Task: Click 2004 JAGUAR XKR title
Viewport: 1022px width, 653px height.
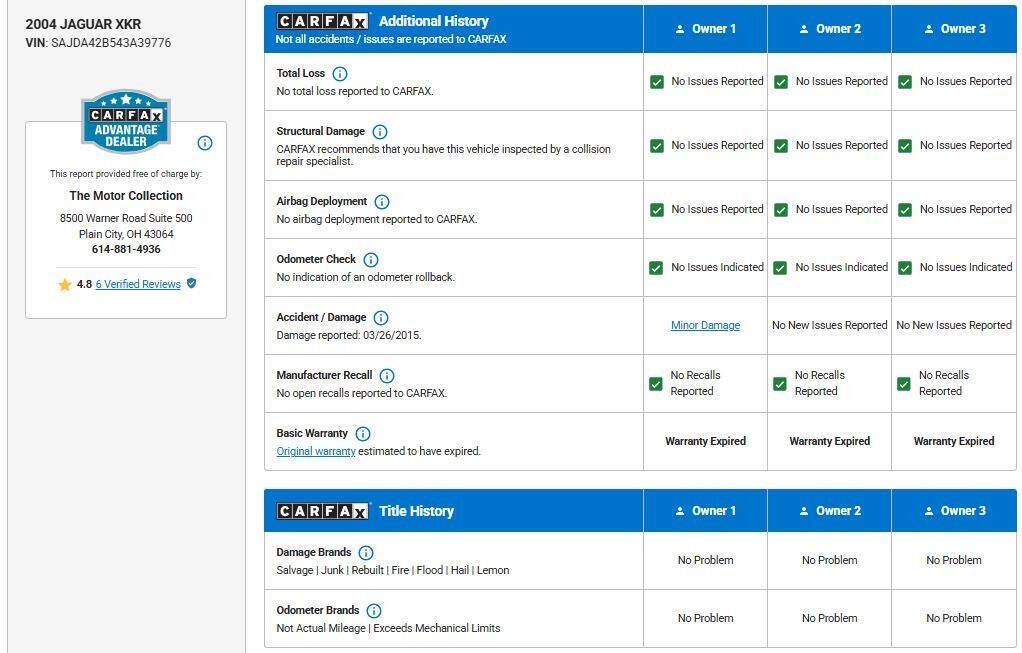Action: click(x=83, y=24)
